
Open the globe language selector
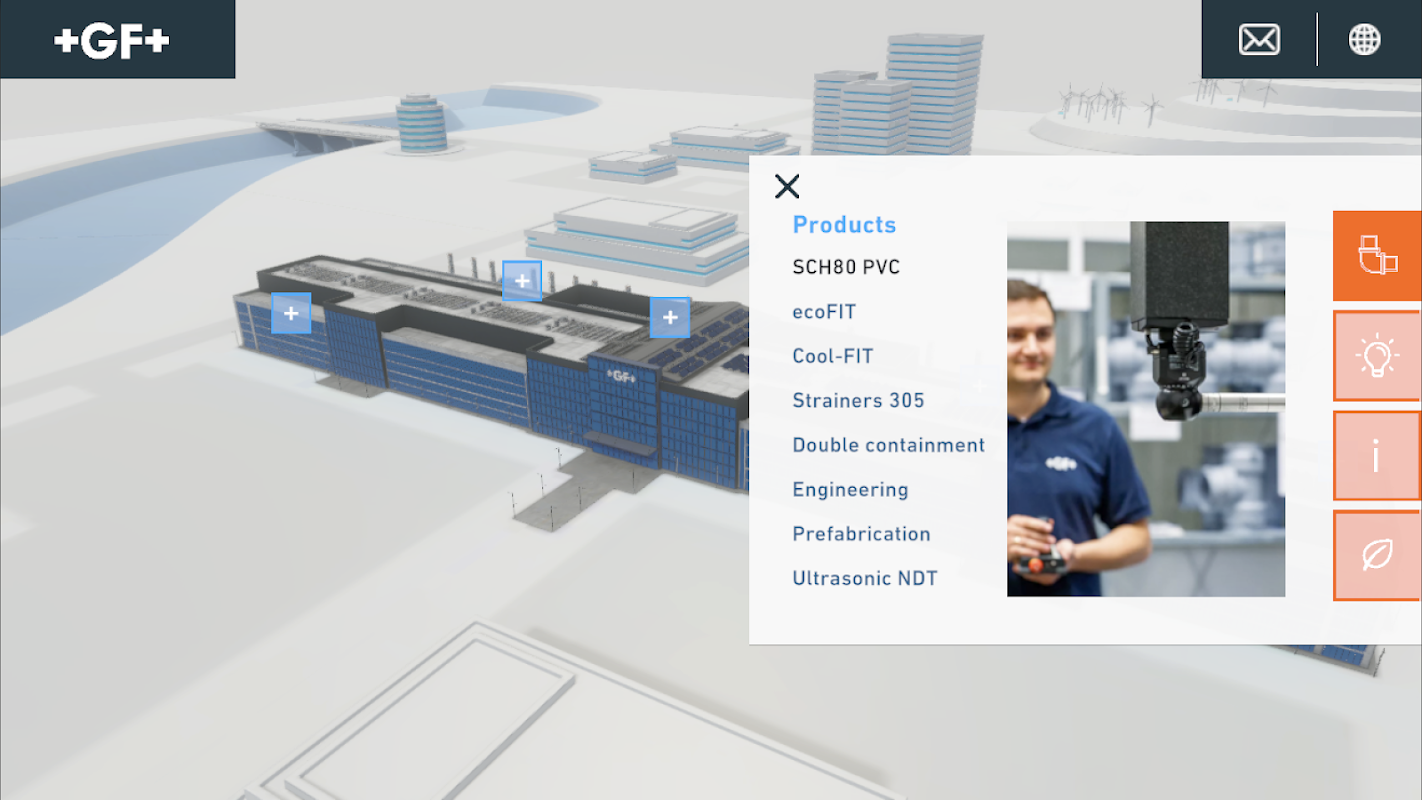1364,39
